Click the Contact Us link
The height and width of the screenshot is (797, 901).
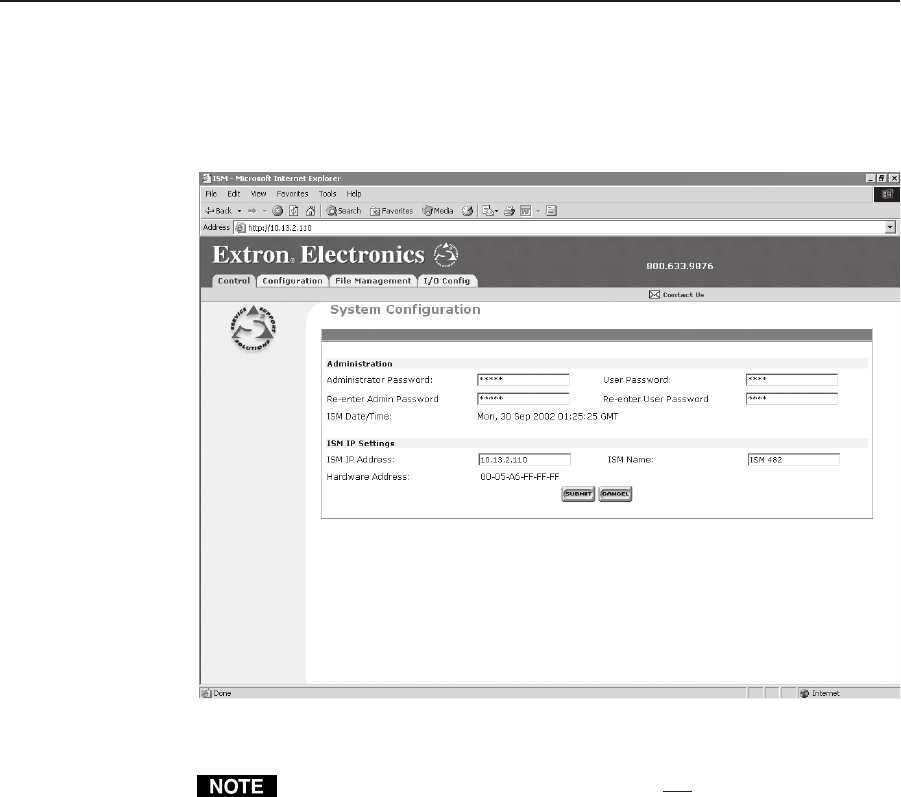[683, 295]
